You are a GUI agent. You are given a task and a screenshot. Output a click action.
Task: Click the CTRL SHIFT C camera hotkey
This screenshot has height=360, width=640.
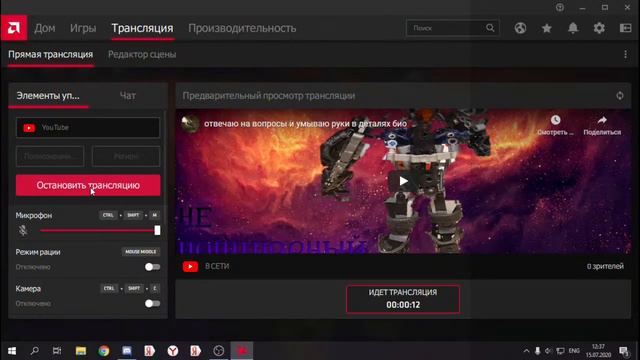click(130, 289)
